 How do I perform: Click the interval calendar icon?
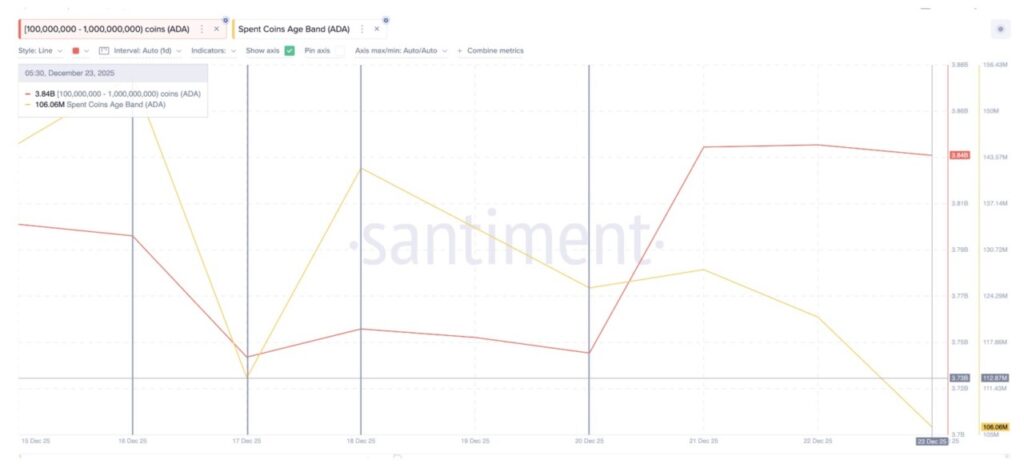(x=103, y=50)
